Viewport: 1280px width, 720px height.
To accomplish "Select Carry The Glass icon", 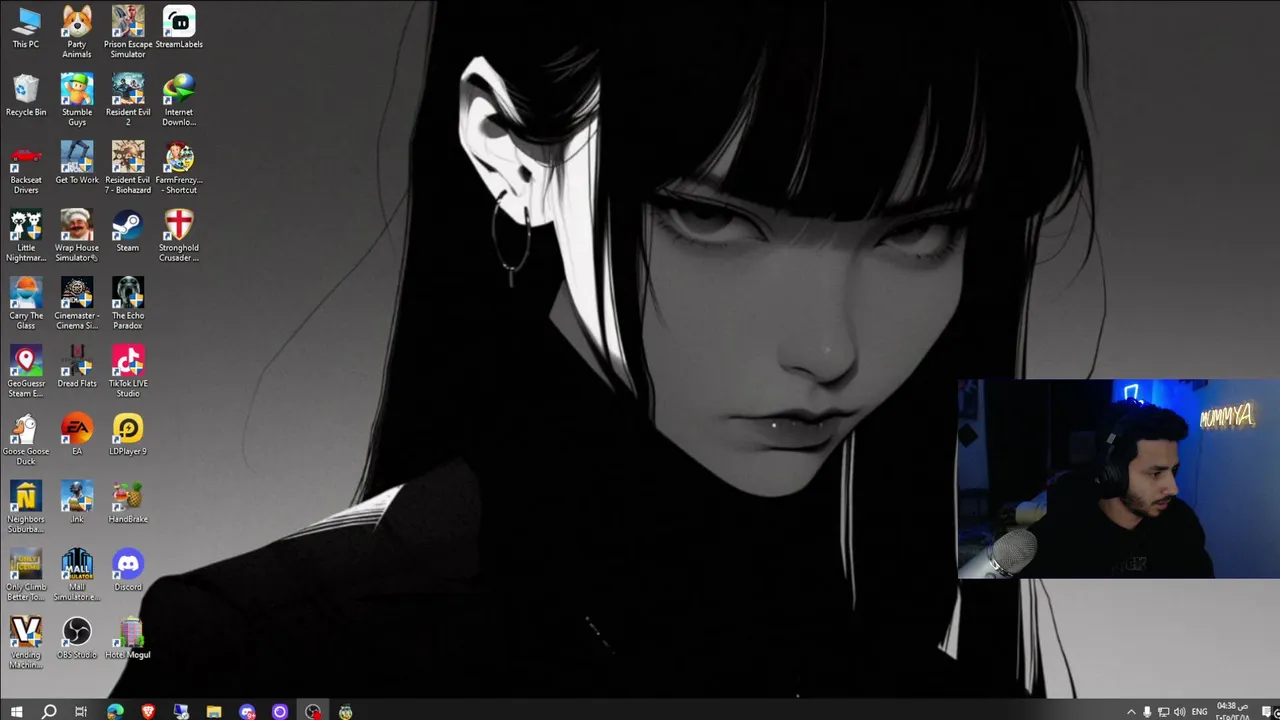I will 26,303.
